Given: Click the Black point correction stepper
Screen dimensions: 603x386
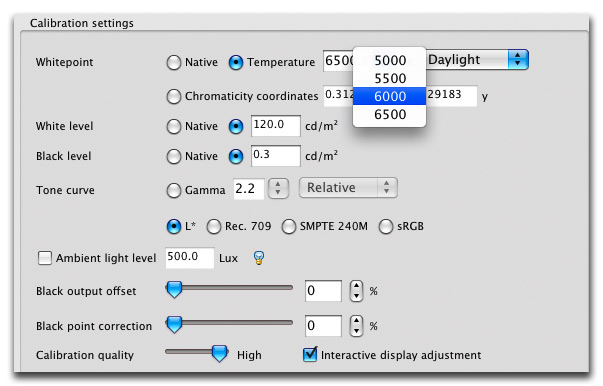Looking at the screenshot, I should 356,326.
